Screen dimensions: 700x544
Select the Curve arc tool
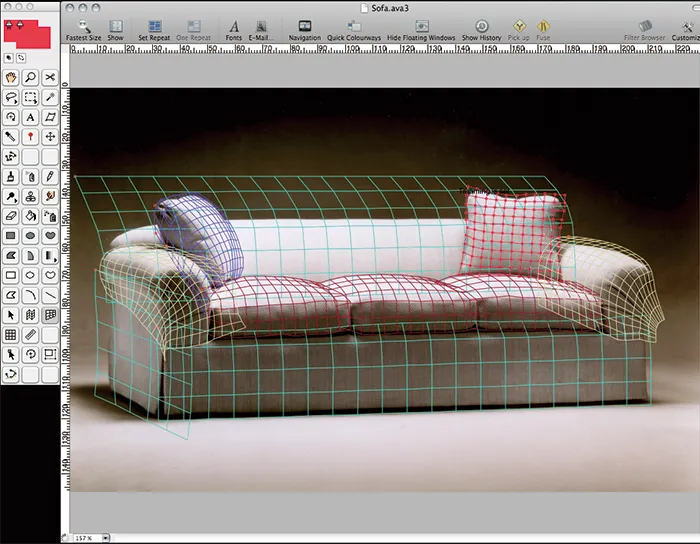tap(30, 295)
